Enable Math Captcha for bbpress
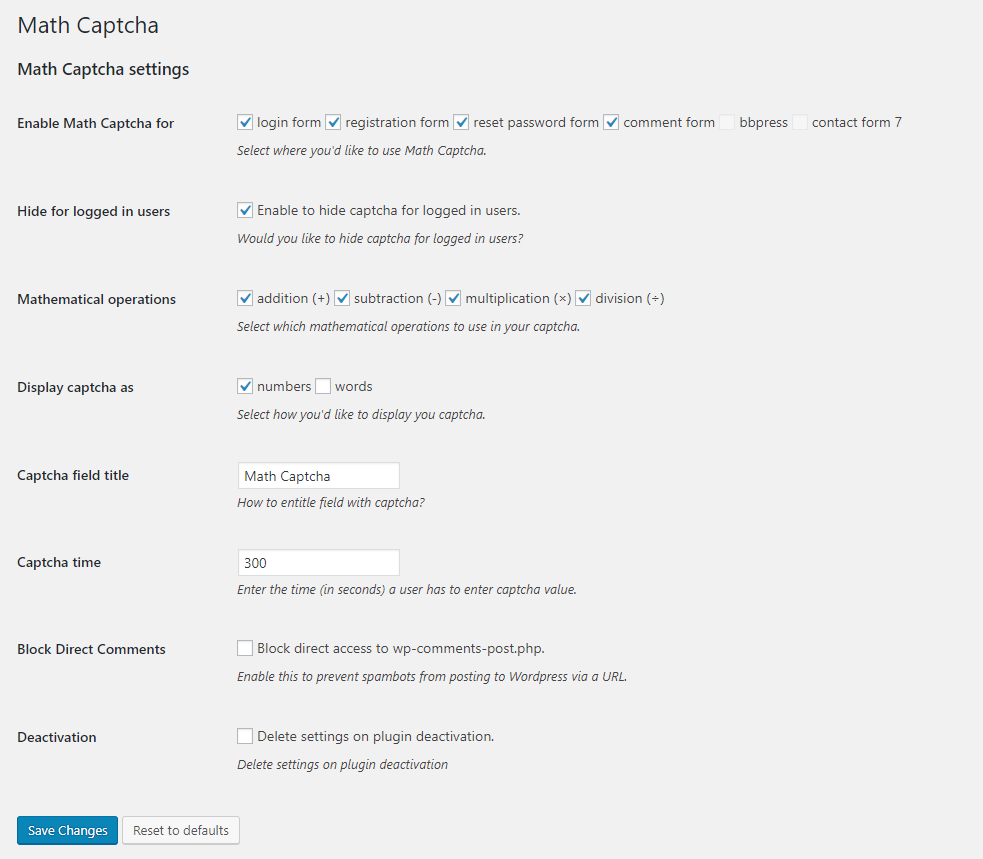This screenshot has width=983, height=859. pyautogui.click(x=727, y=122)
